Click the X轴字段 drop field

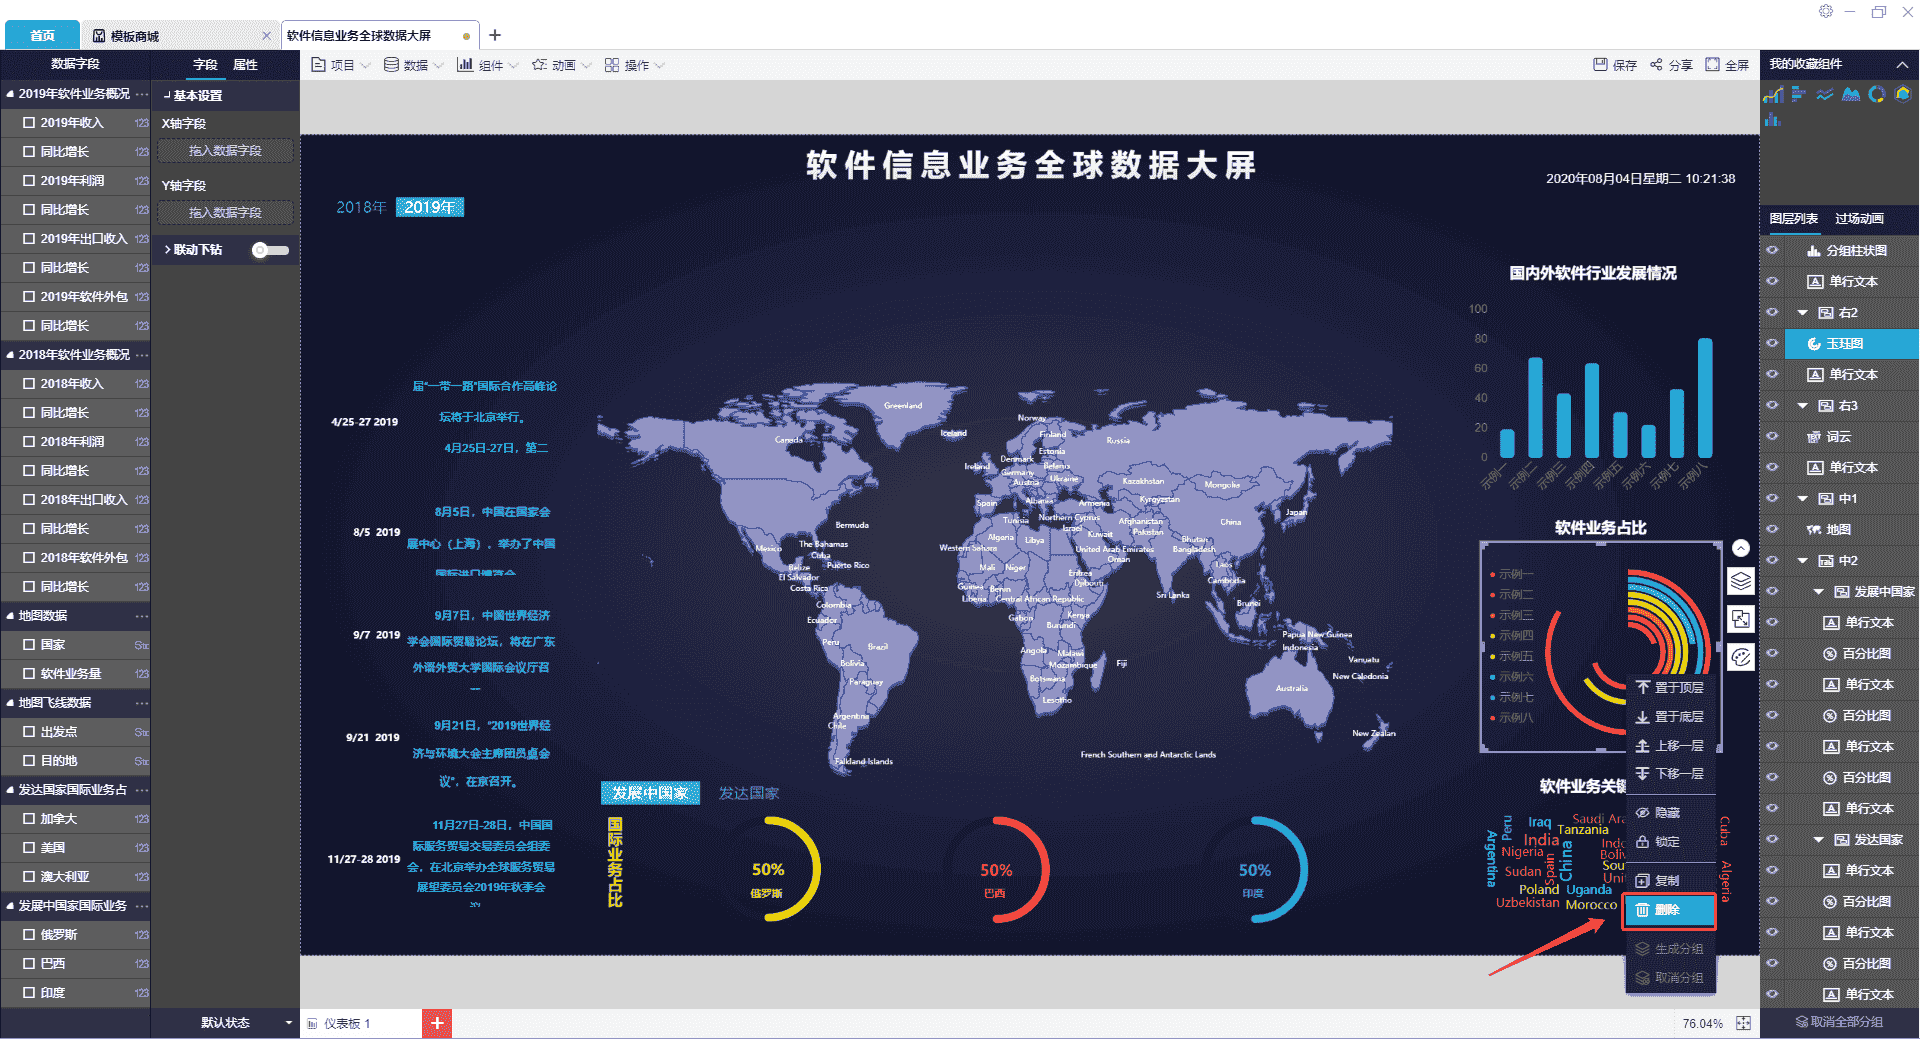click(x=225, y=151)
